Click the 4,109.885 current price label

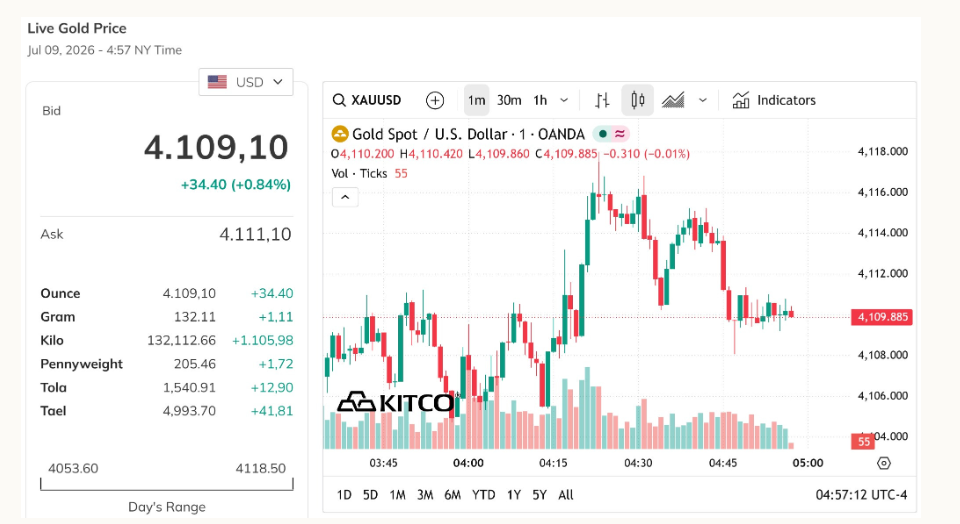[x=882, y=317]
